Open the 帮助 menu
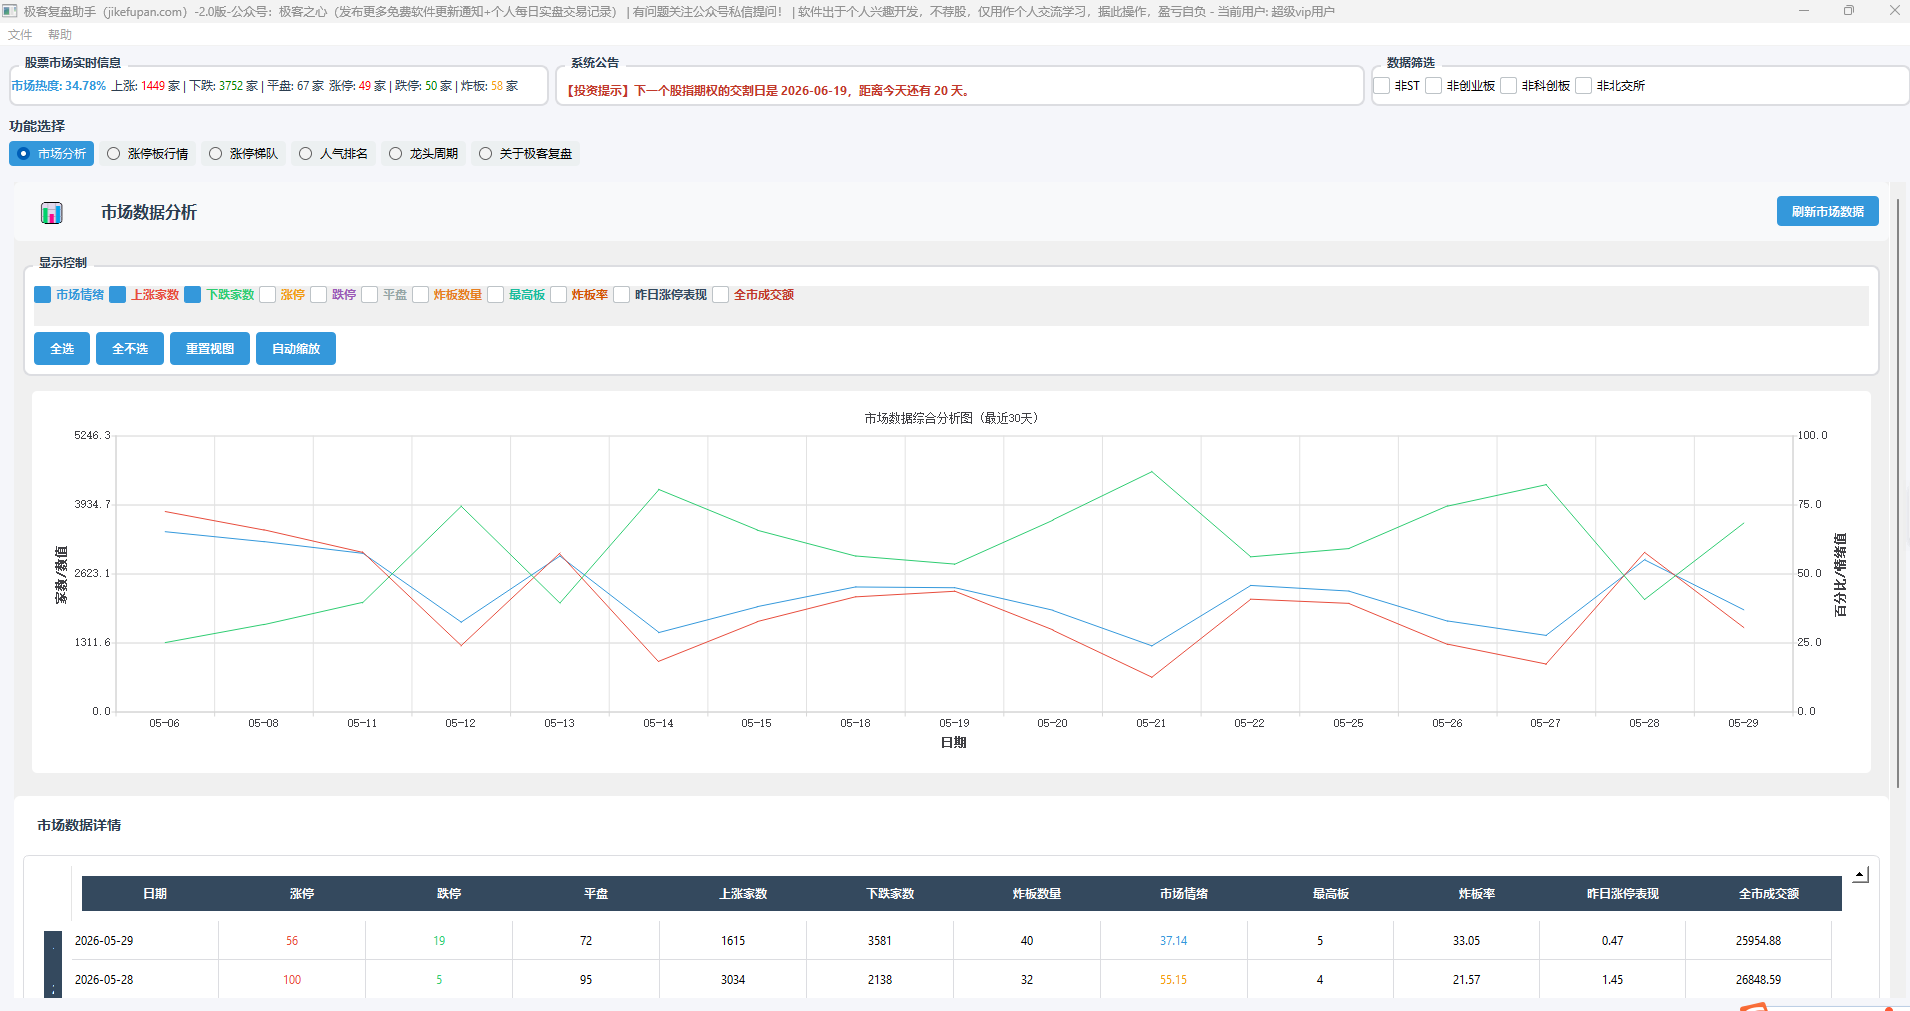The image size is (1910, 1011). coord(60,35)
